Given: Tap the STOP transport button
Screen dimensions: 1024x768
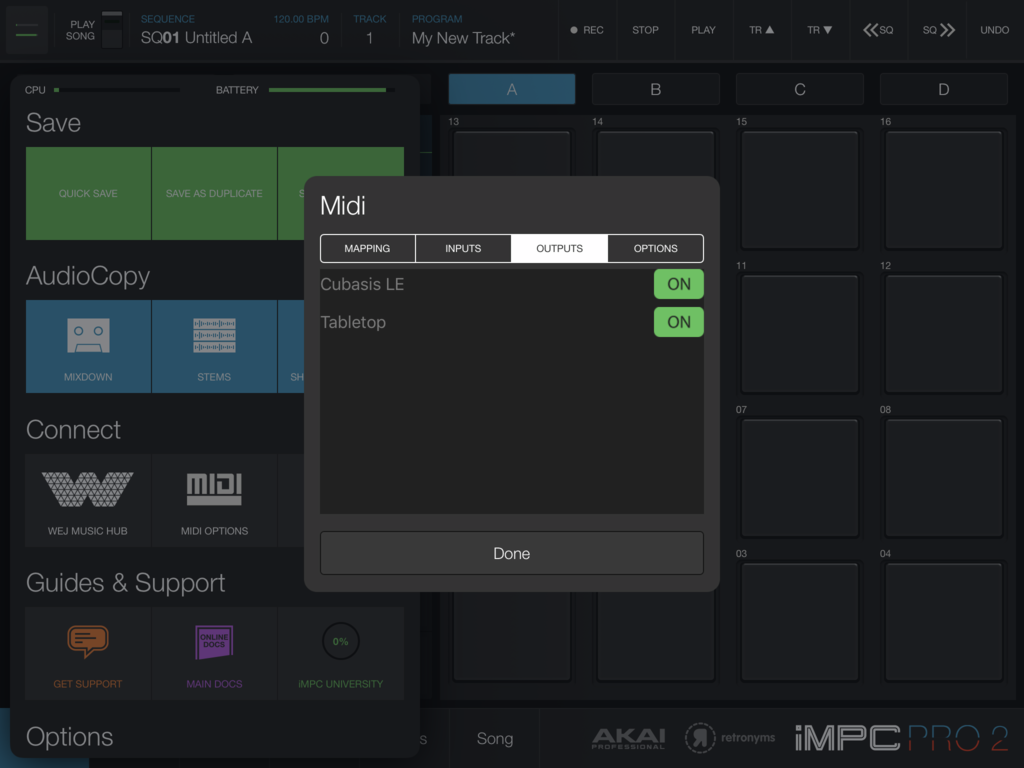Looking at the screenshot, I should tap(645, 30).
